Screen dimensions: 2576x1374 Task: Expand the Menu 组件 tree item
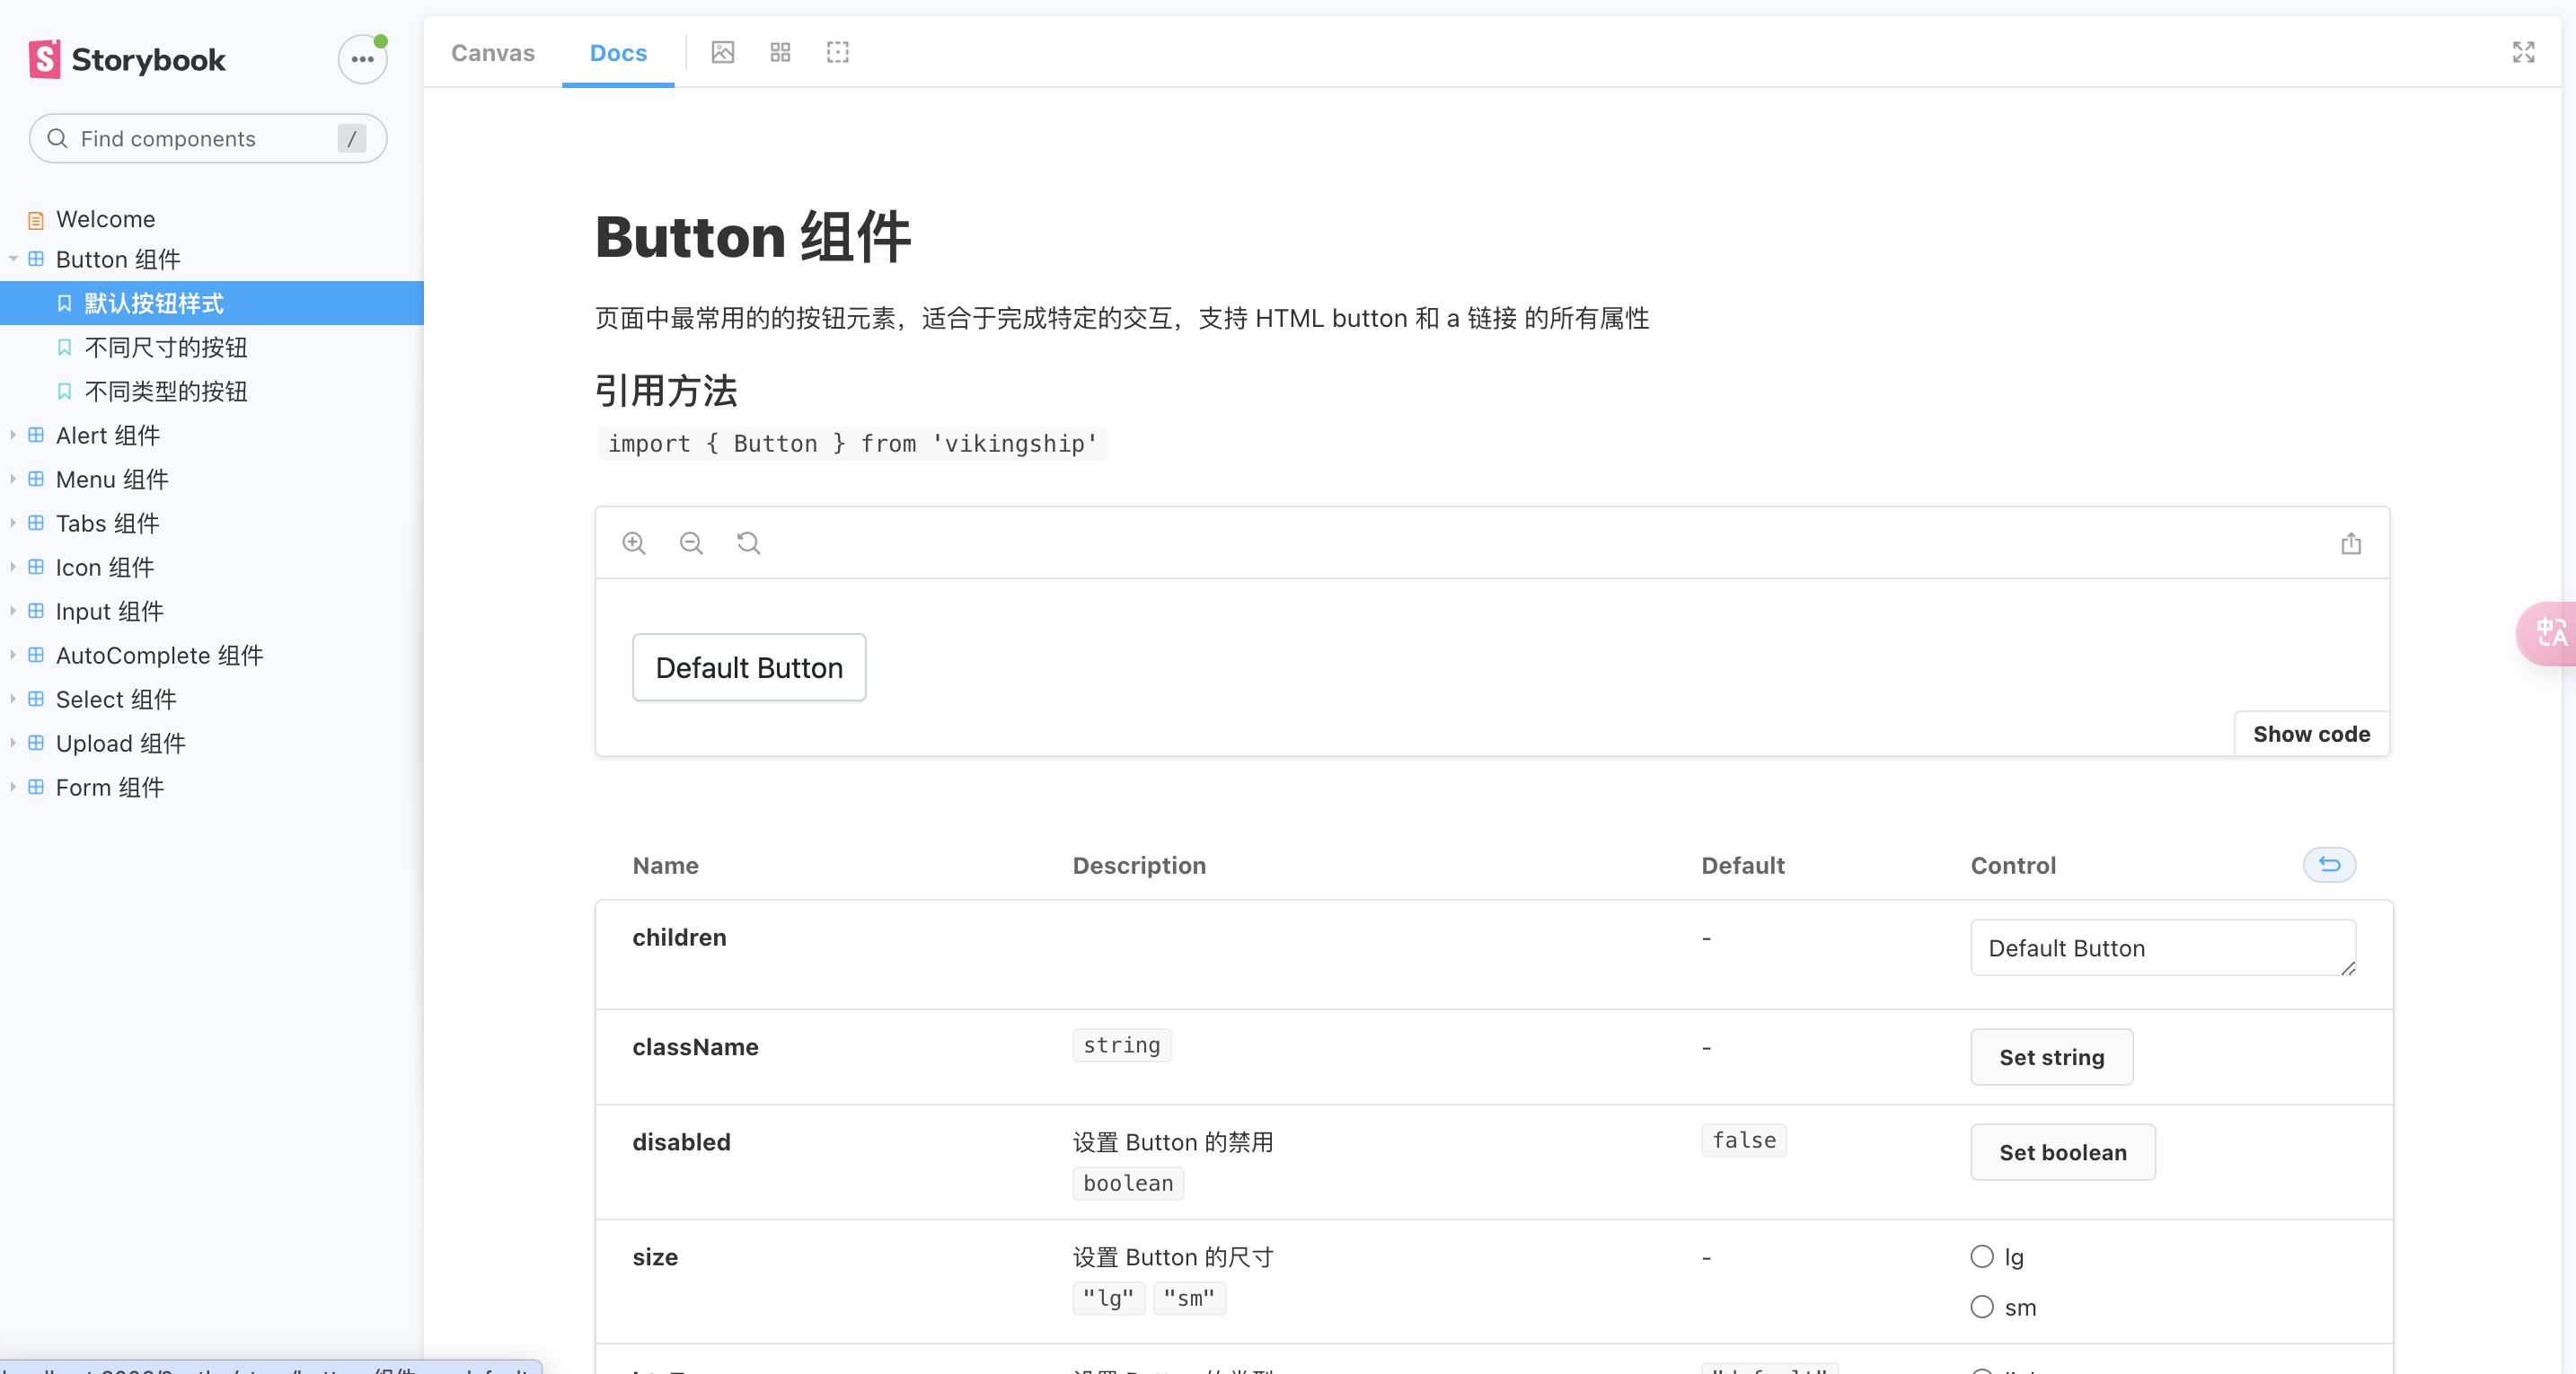coord(112,479)
